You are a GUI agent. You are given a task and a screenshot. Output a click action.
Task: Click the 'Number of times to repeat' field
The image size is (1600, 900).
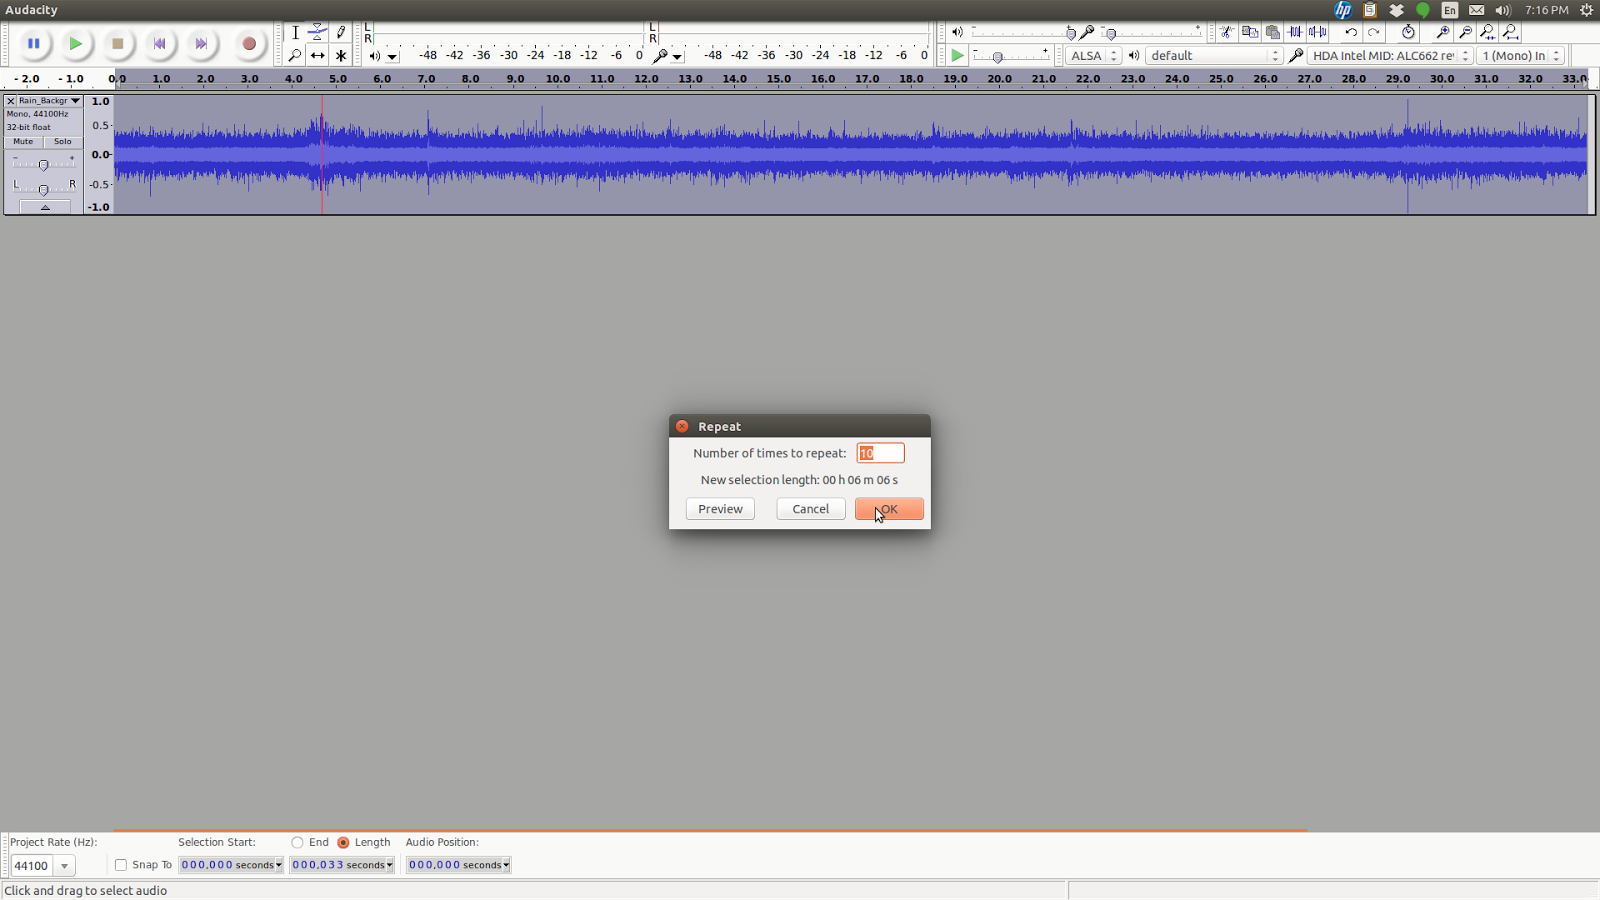pos(881,453)
